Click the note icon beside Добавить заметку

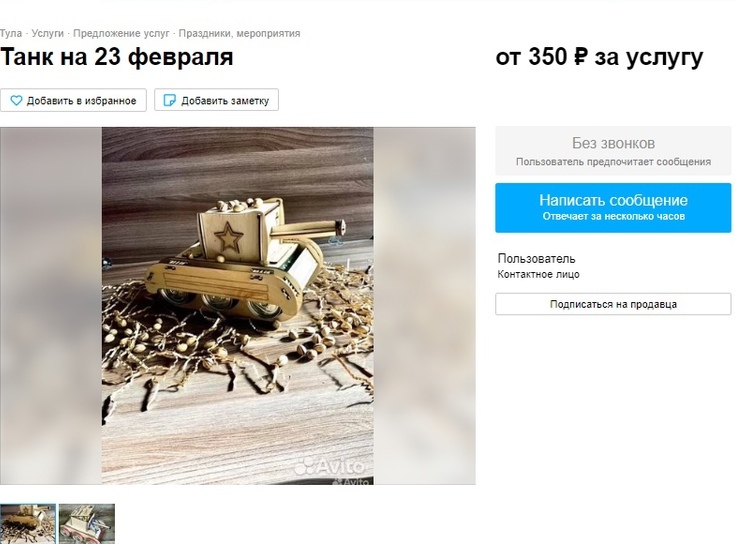[169, 100]
